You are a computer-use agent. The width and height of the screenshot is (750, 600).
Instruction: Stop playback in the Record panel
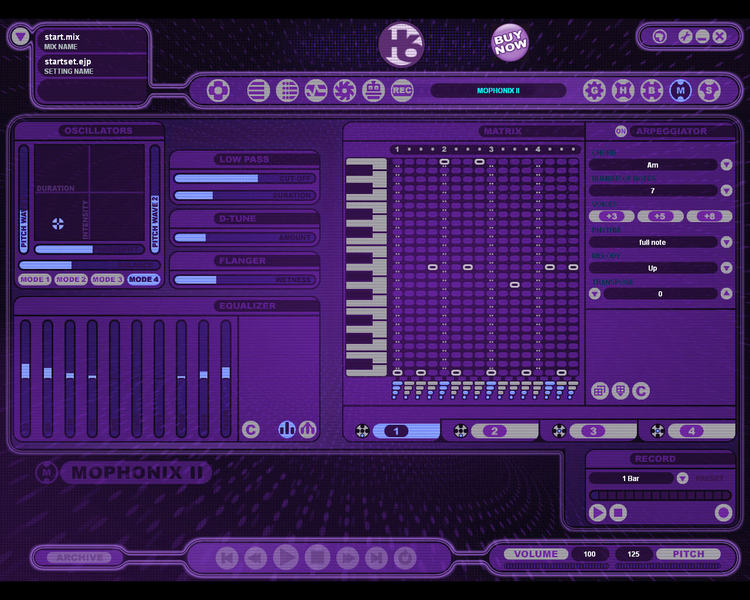click(618, 513)
